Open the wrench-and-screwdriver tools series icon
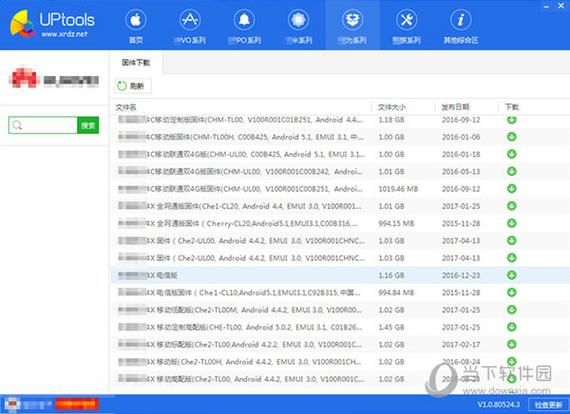Image resolution: width=570 pixels, height=414 pixels. tap(406, 20)
